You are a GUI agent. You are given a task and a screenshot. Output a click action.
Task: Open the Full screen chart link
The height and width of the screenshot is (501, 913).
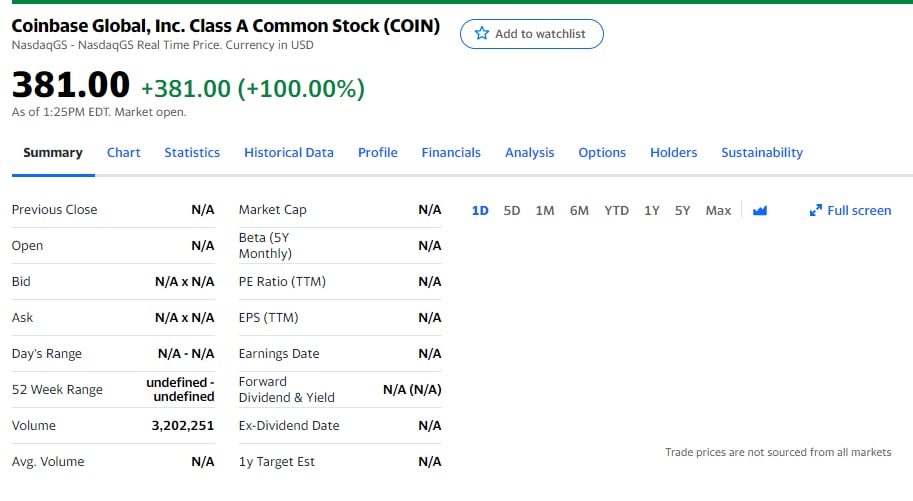pyautogui.click(x=850, y=210)
